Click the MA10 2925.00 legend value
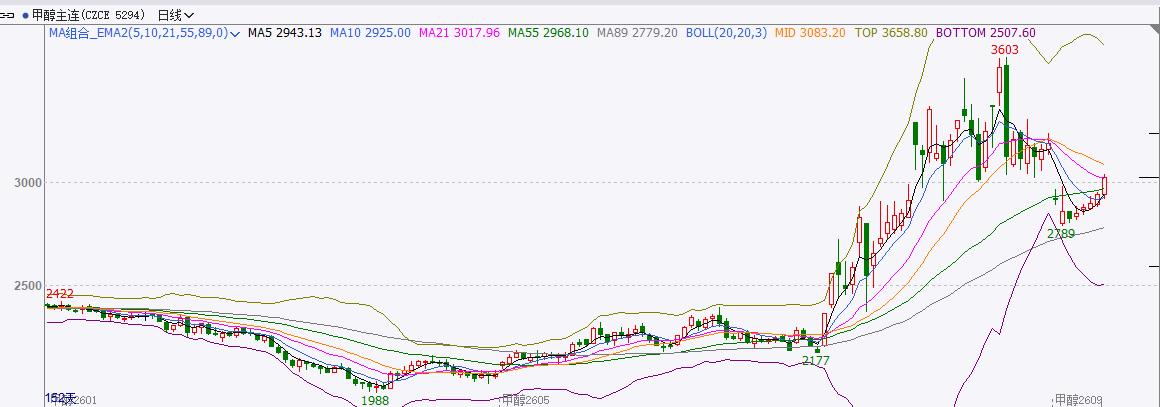This screenshot has width=1160, height=407. pos(370,33)
